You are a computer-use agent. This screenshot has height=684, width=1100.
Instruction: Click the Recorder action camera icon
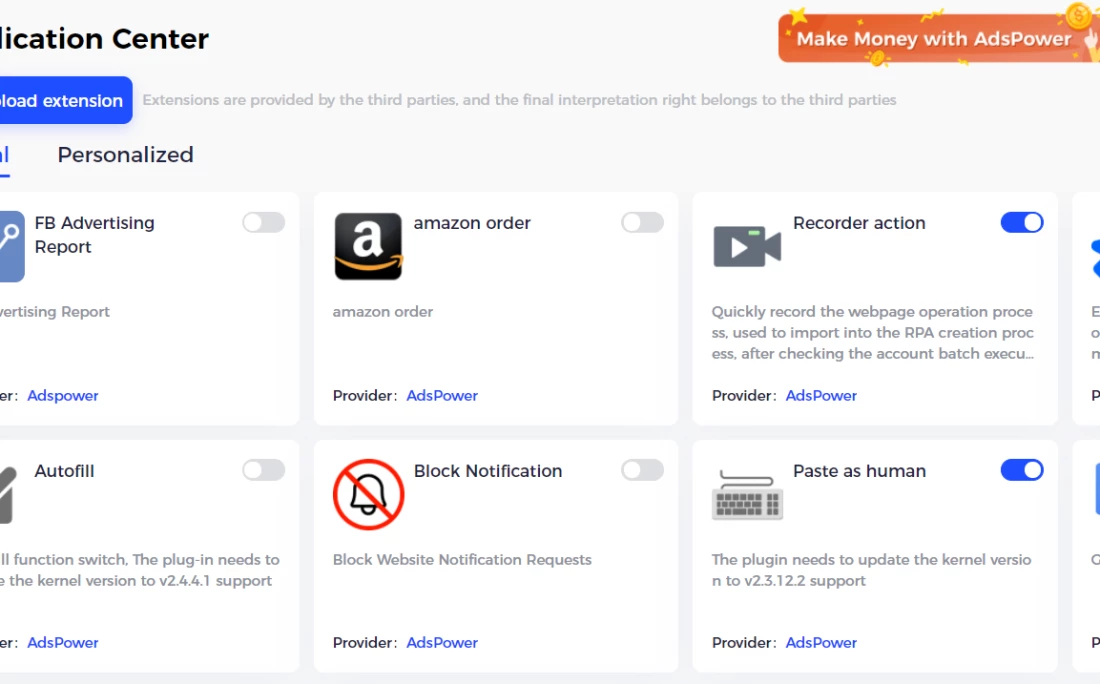coord(747,246)
